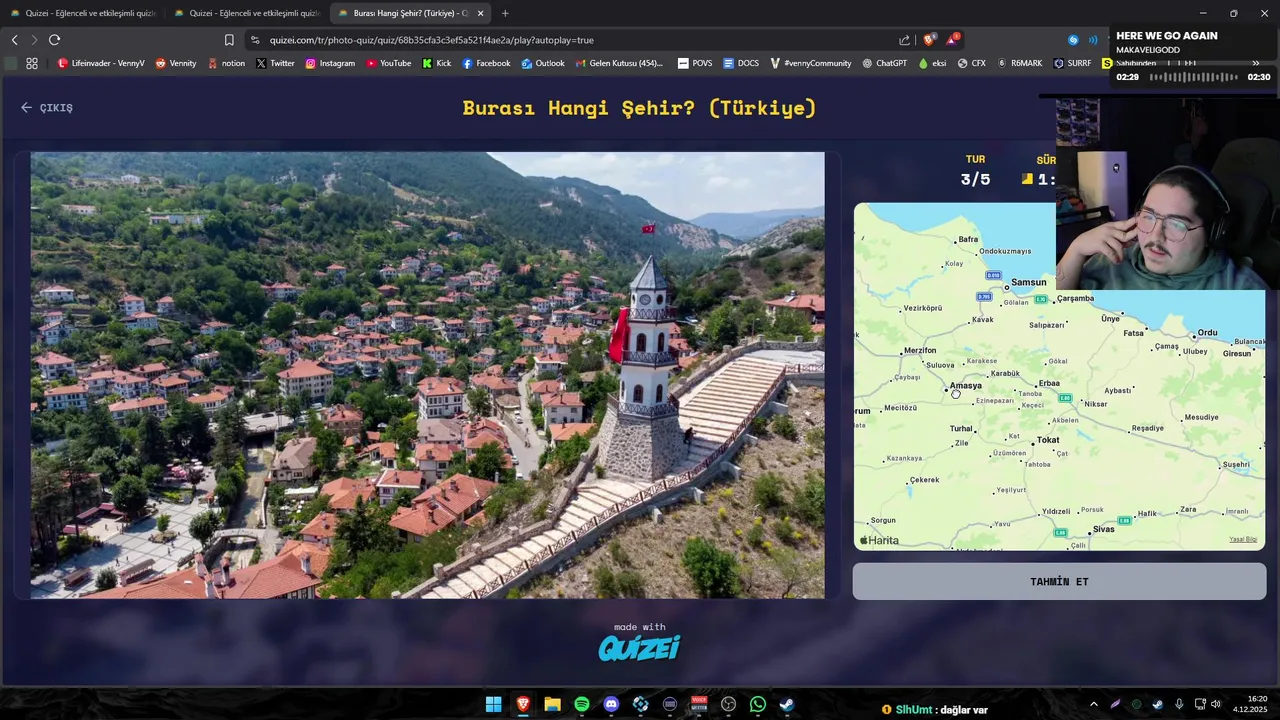Click Bafra on the map

[968, 240]
